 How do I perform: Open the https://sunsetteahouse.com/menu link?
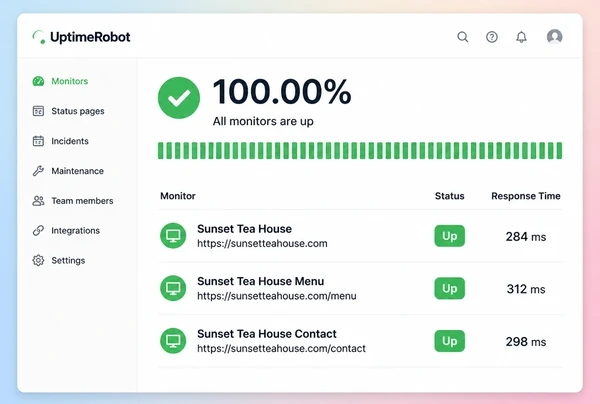277,296
